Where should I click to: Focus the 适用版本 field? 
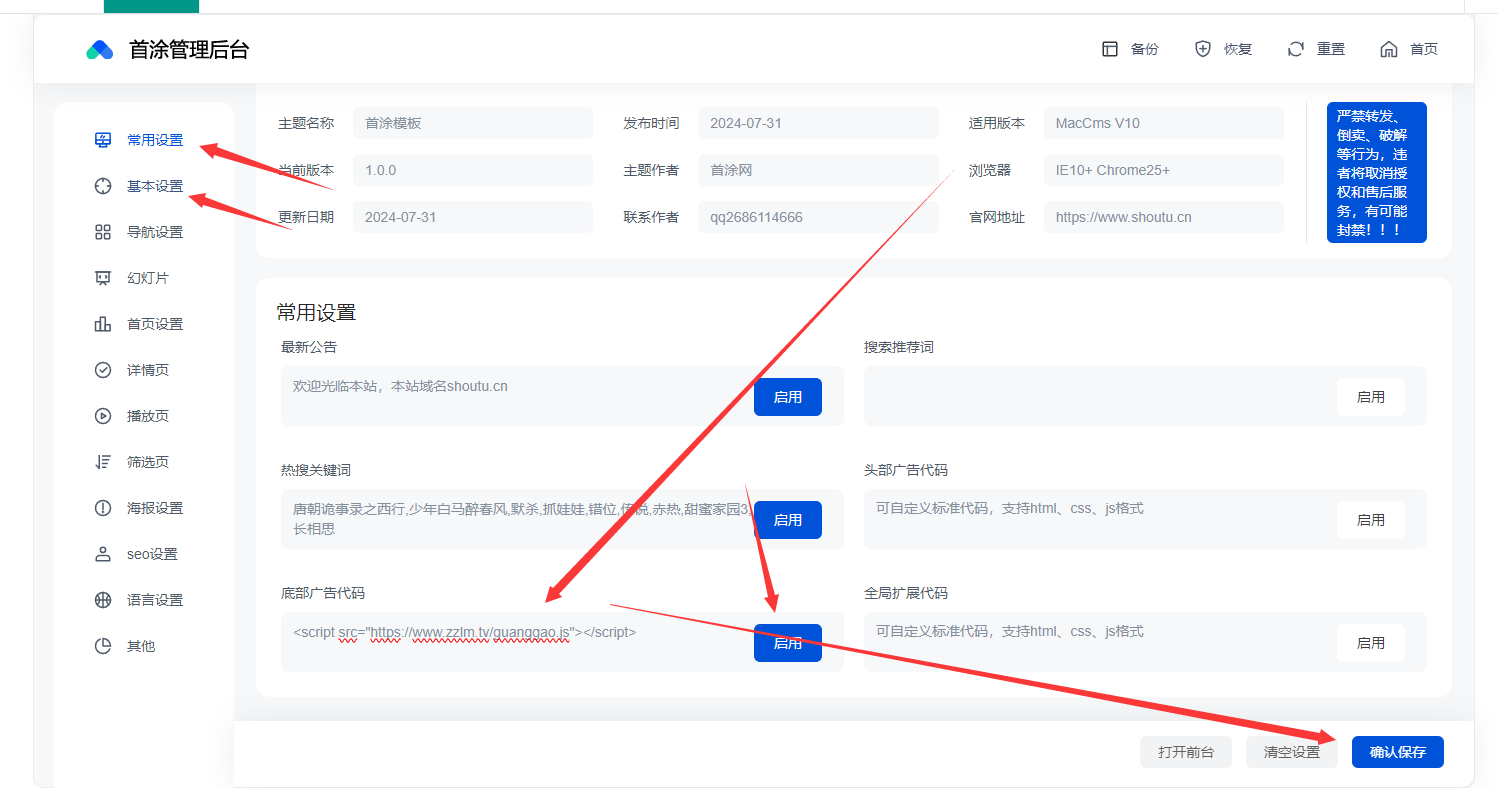1164,123
